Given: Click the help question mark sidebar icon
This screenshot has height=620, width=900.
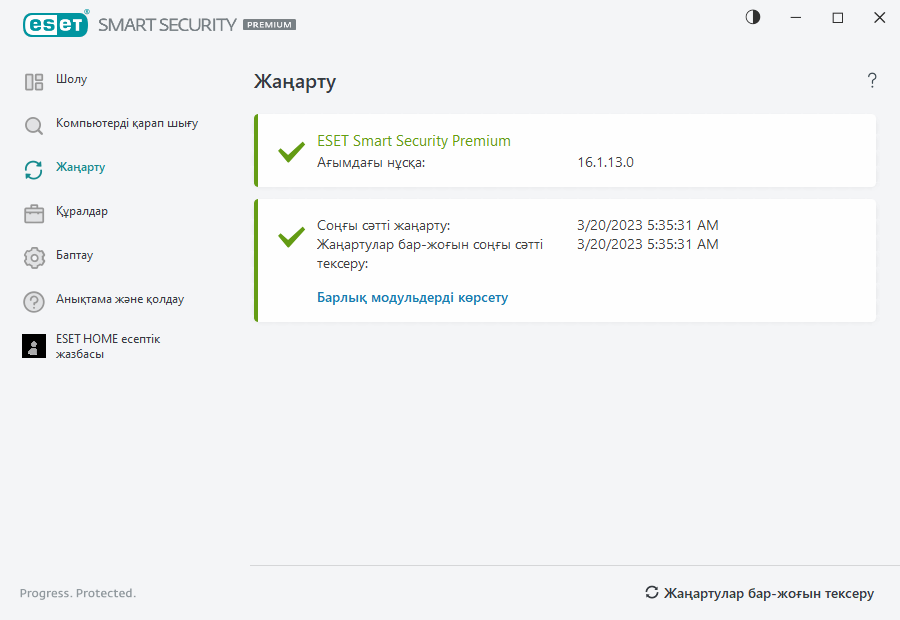Looking at the screenshot, I should [x=34, y=301].
